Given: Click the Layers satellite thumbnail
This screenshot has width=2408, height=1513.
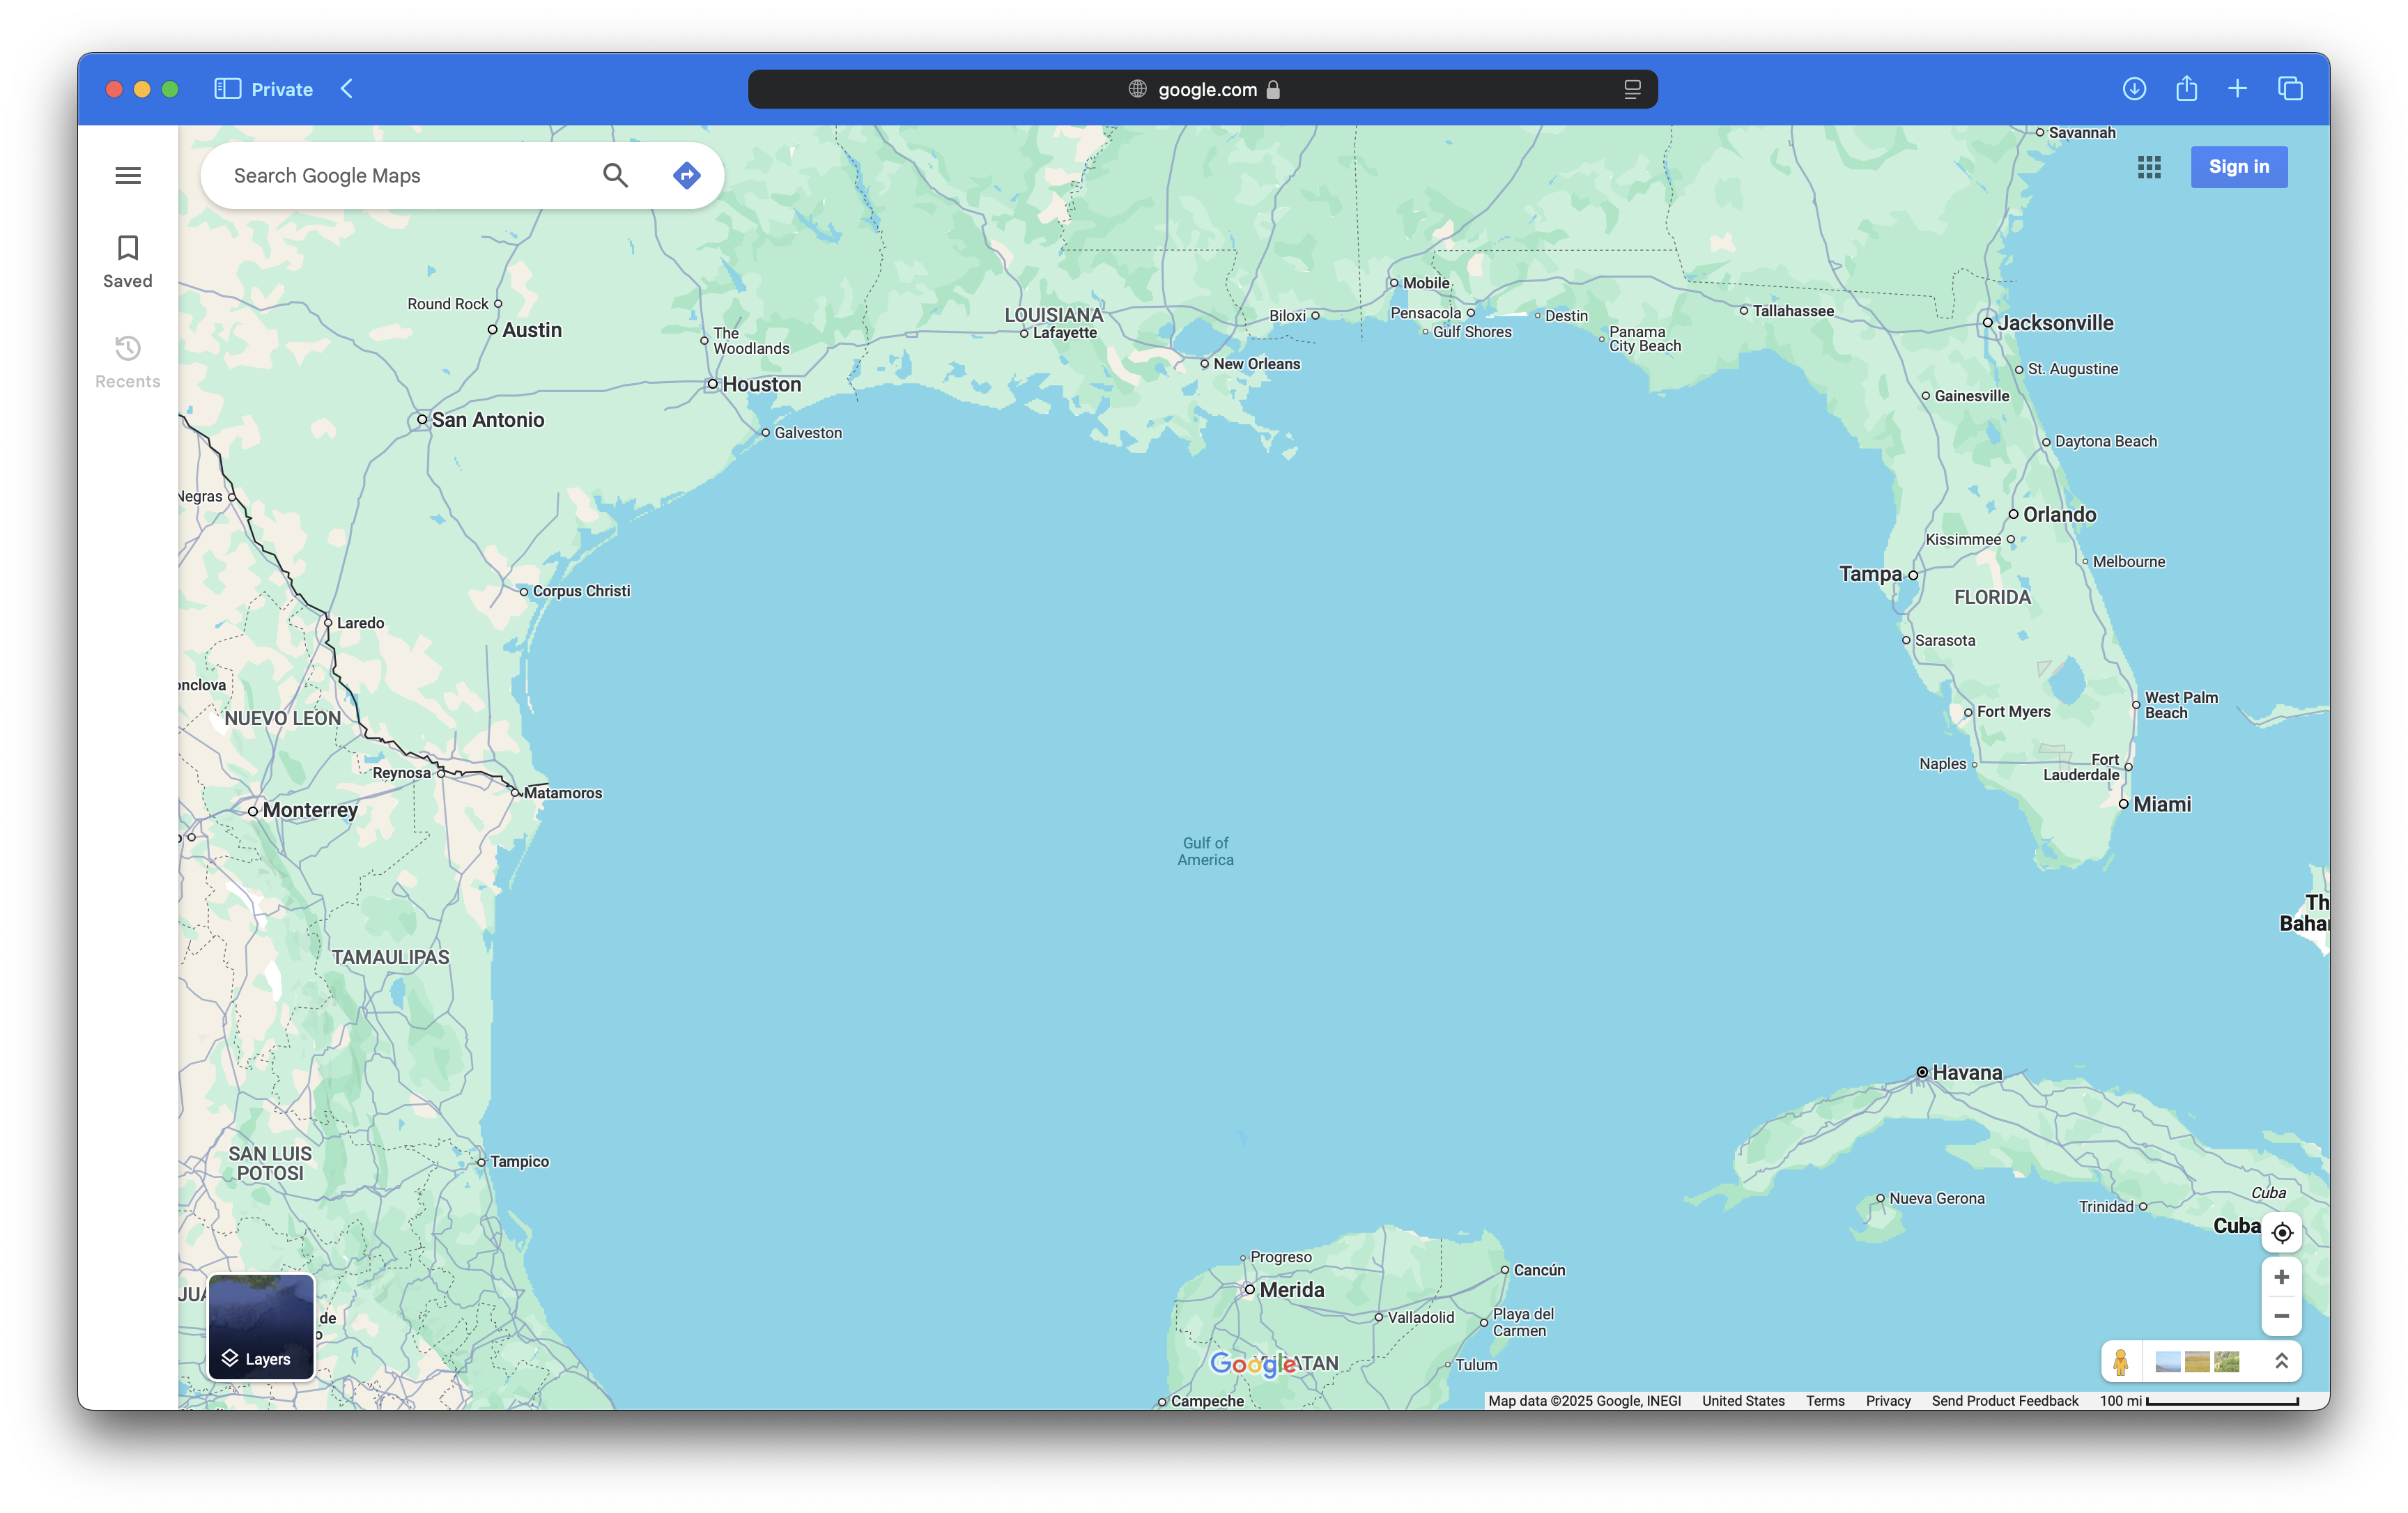Looking at the screenshot, I should (261, 1326).
